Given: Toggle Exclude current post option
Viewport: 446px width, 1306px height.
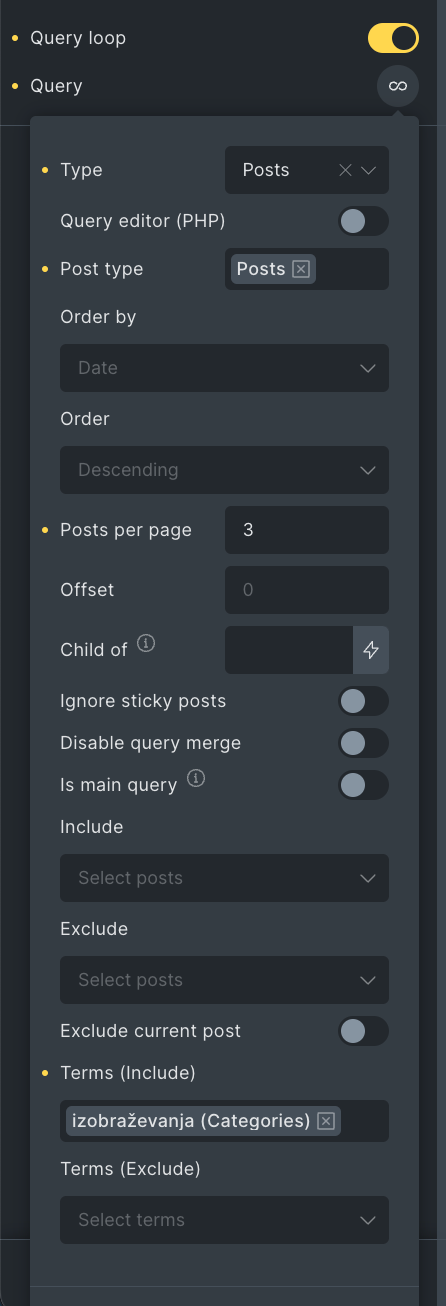Looking at the screenshot, I should [363, 1031].
